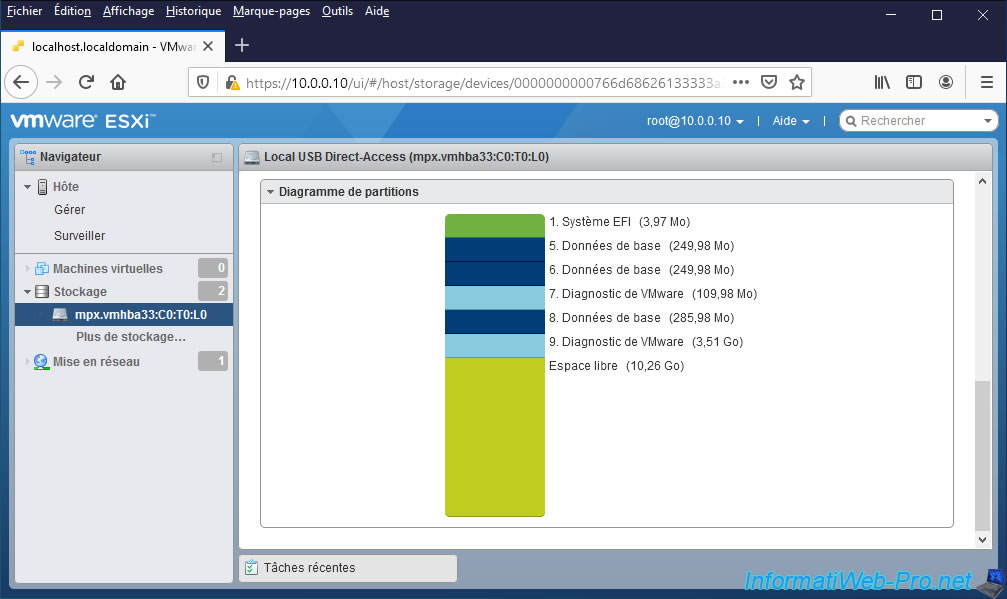The width and height of the screenshot is (1007, 599).
Task: Click the Firefox reload page icon
Action: (x=87, y=82)
